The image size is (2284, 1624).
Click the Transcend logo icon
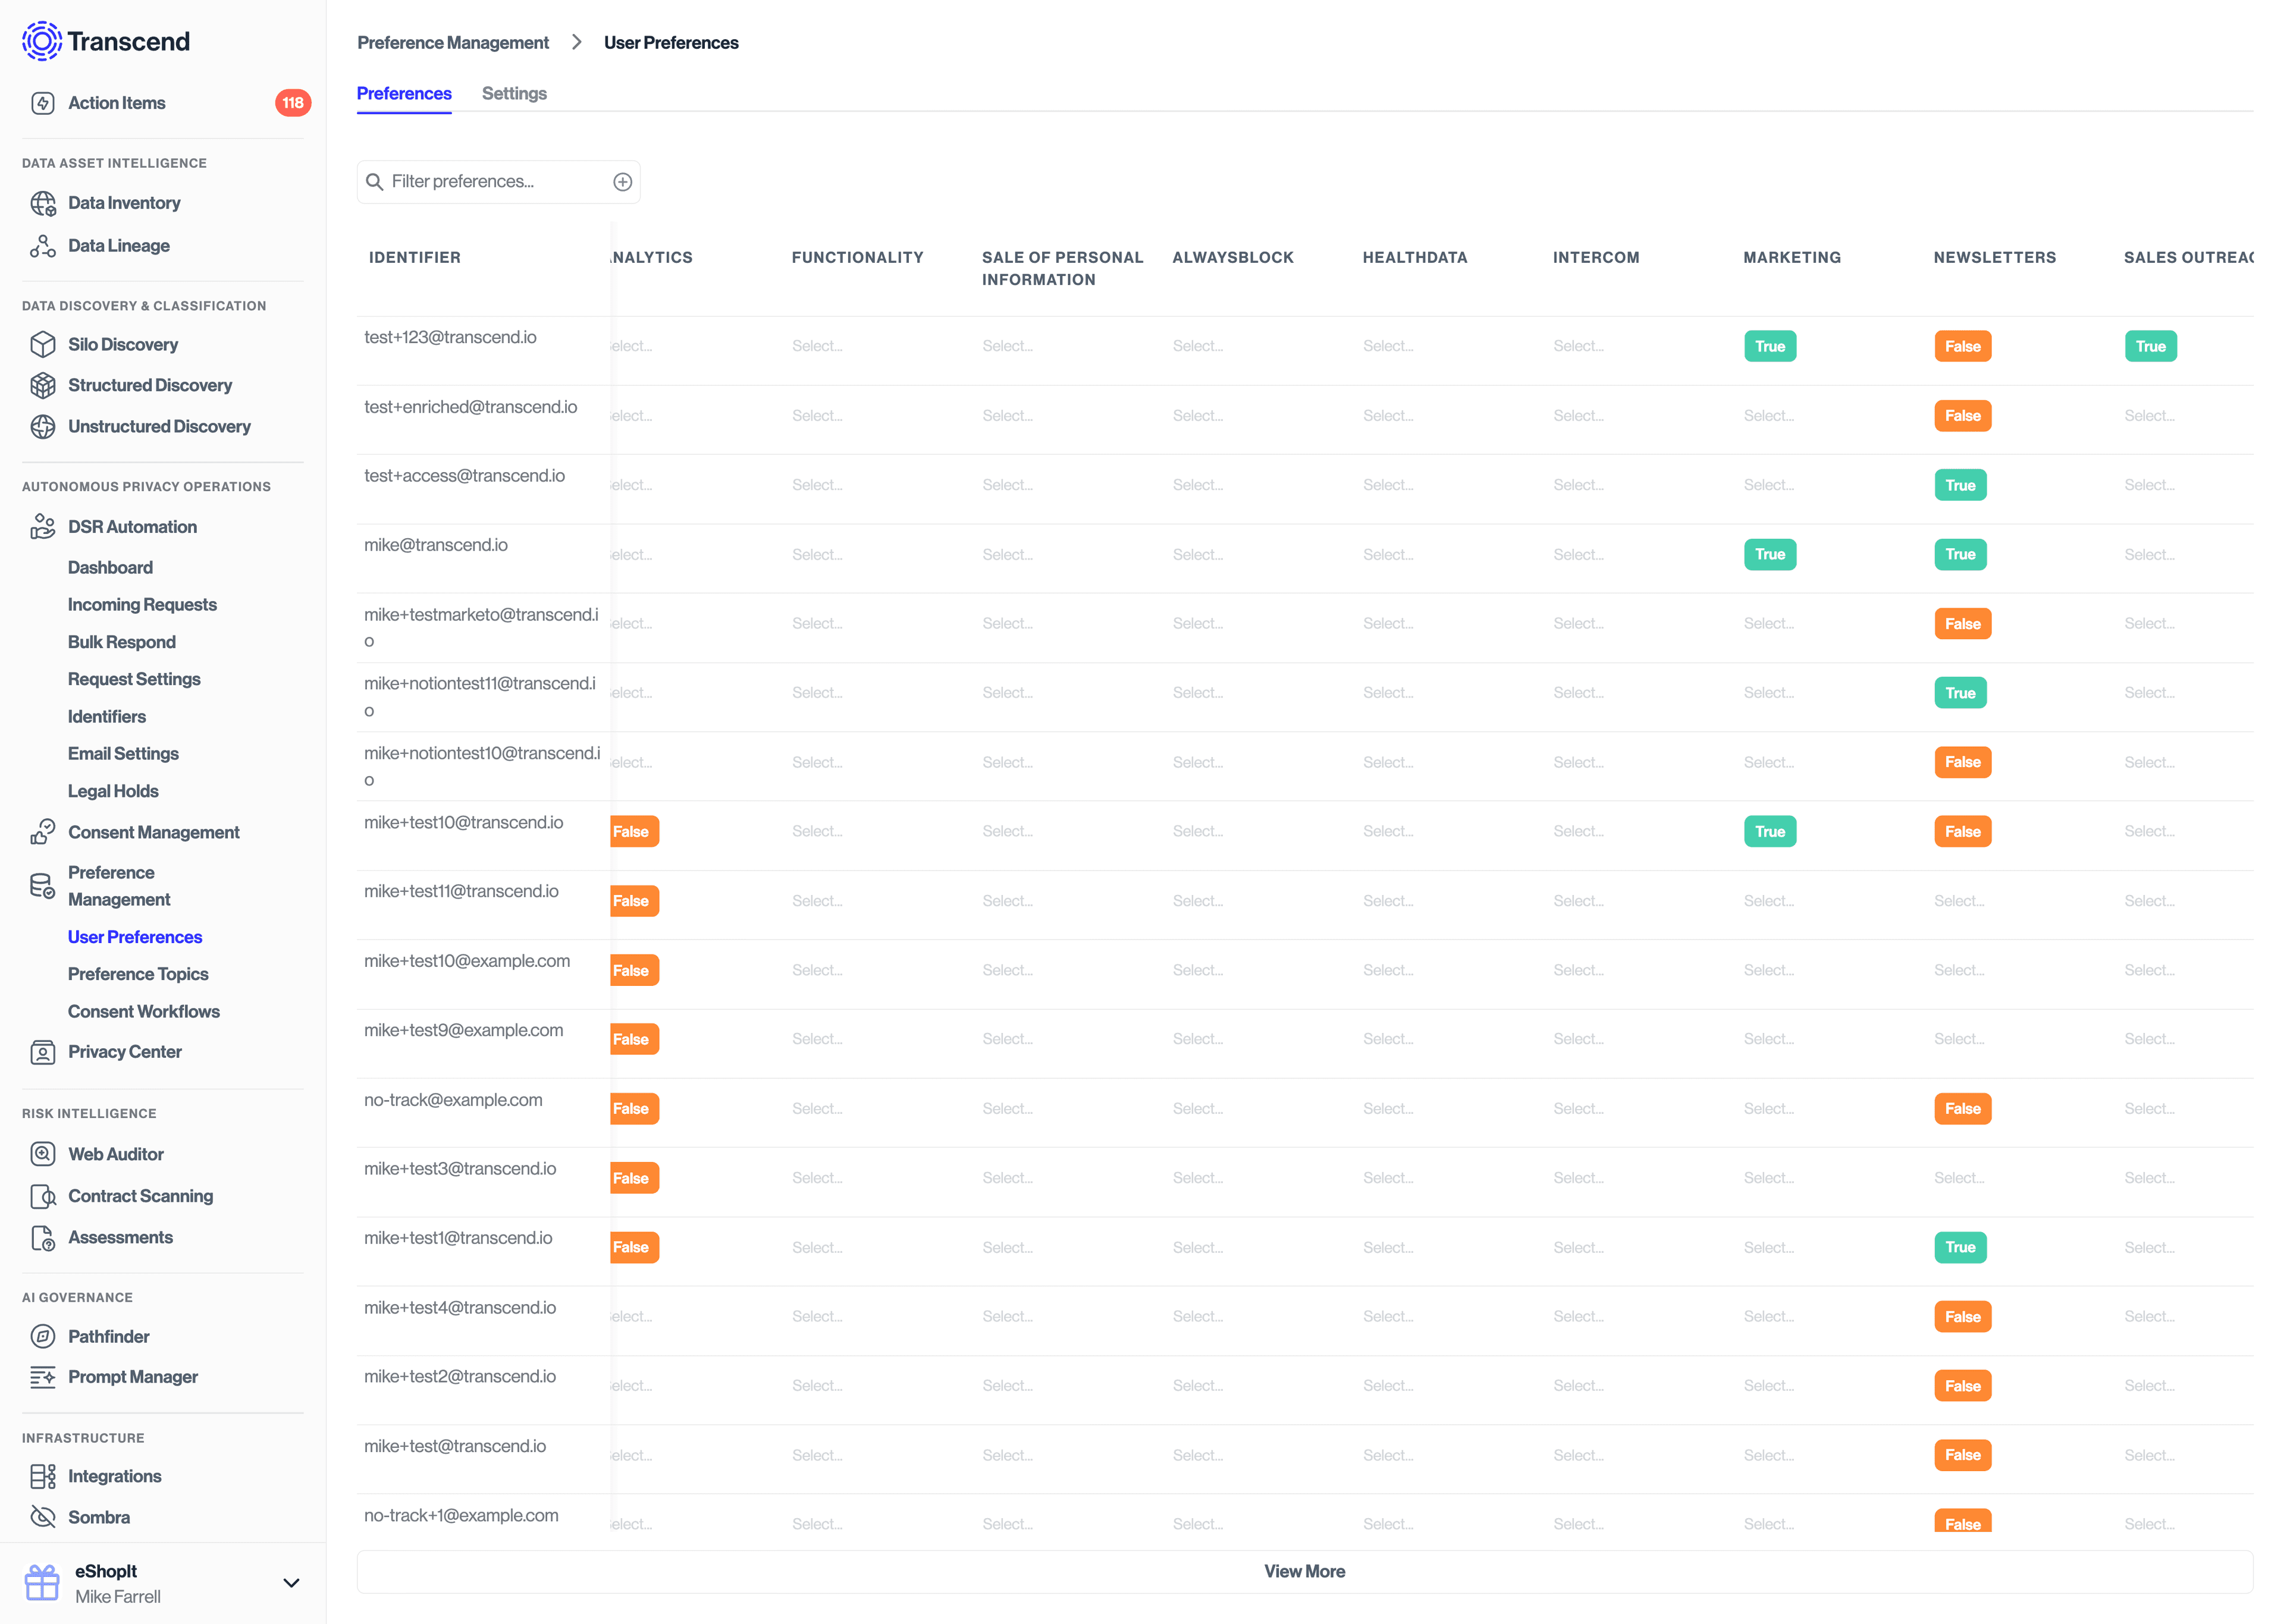[x=42, y=42]
